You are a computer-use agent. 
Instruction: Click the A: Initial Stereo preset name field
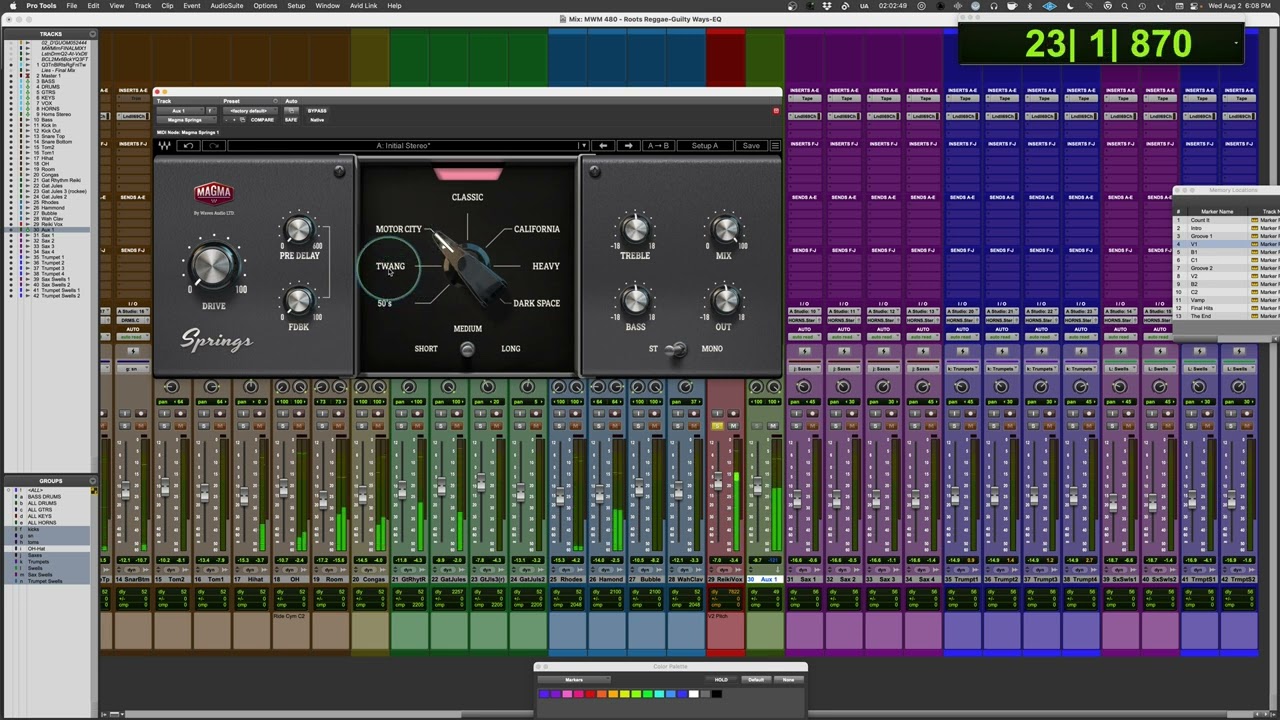pyautogui.click(x=404, y=146)
